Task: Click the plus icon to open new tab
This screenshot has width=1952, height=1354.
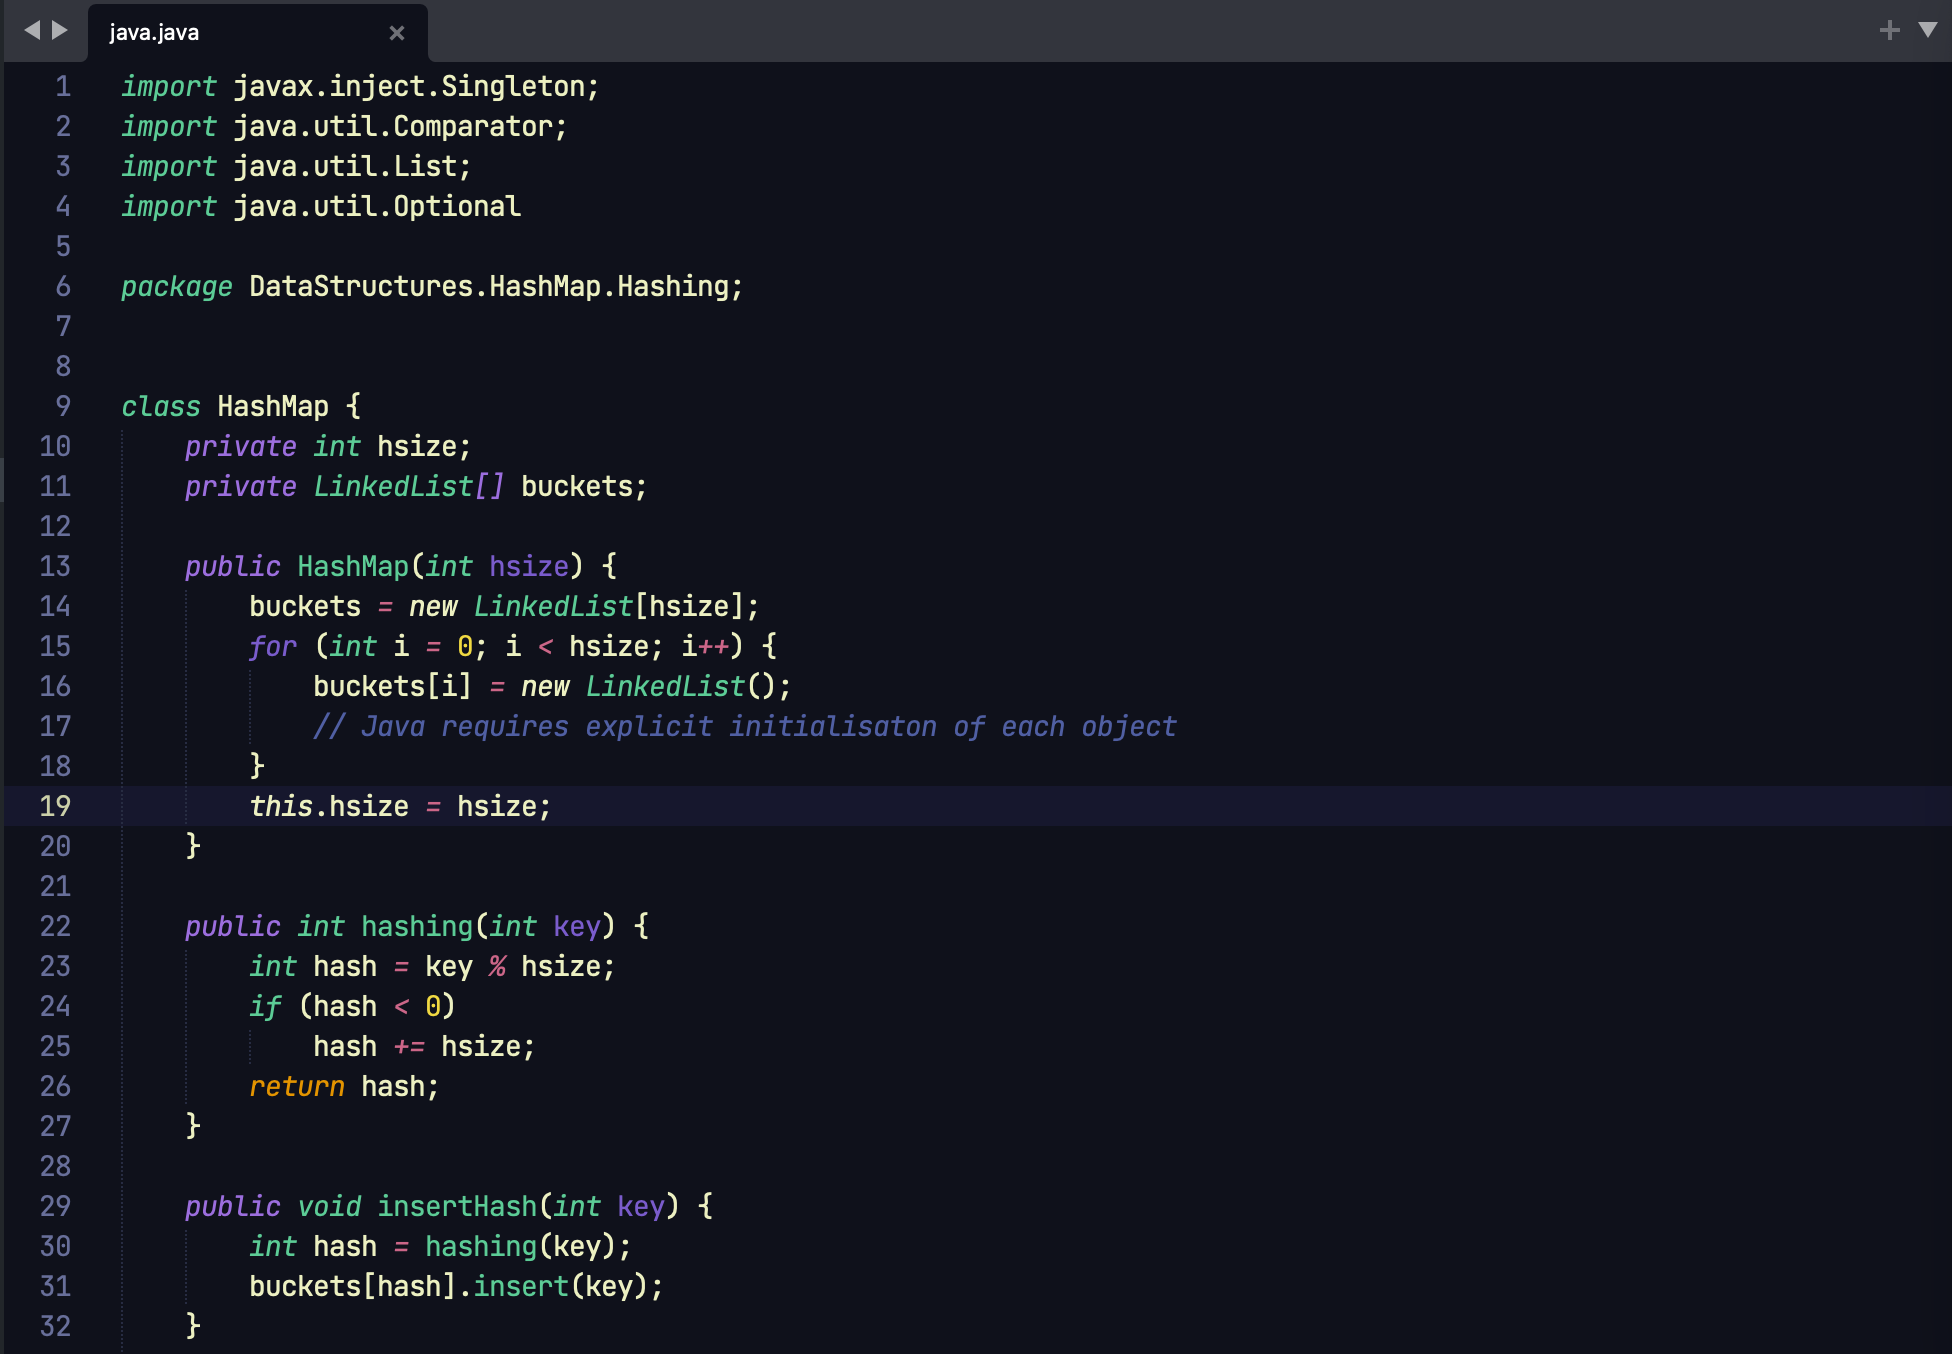Action: [1889, 30]
